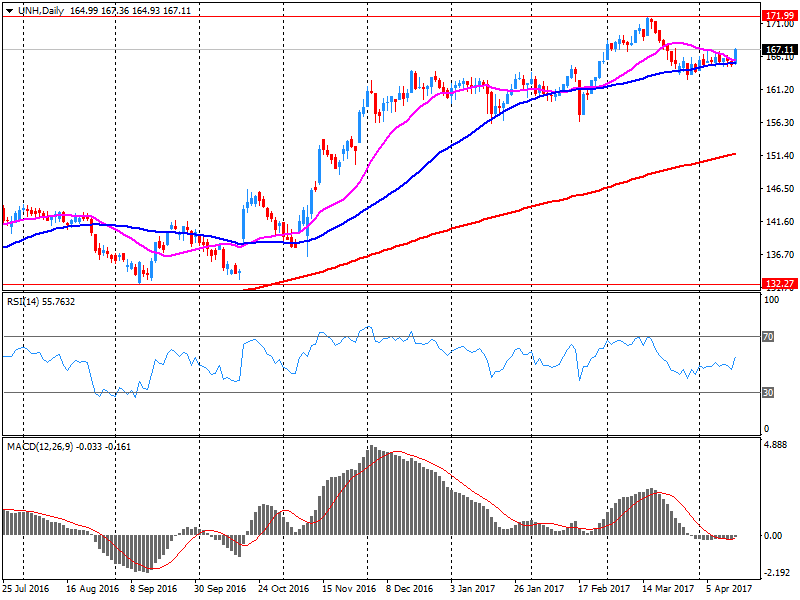Screen dimensions: 800x600
Task: Select the 15 Nov 2016 date label
Action: 349,589
